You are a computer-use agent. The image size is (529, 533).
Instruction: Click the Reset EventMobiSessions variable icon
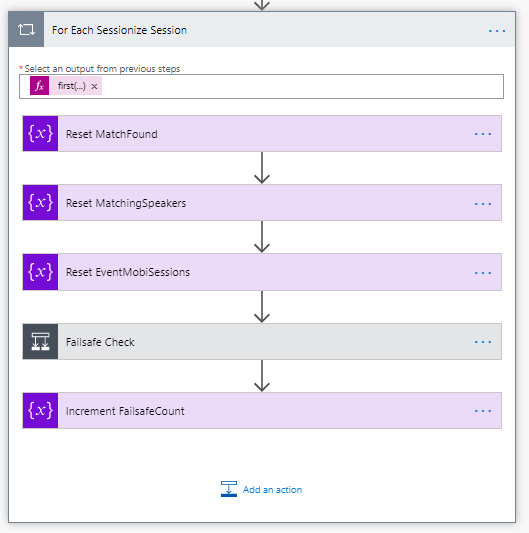pos(40,272)
